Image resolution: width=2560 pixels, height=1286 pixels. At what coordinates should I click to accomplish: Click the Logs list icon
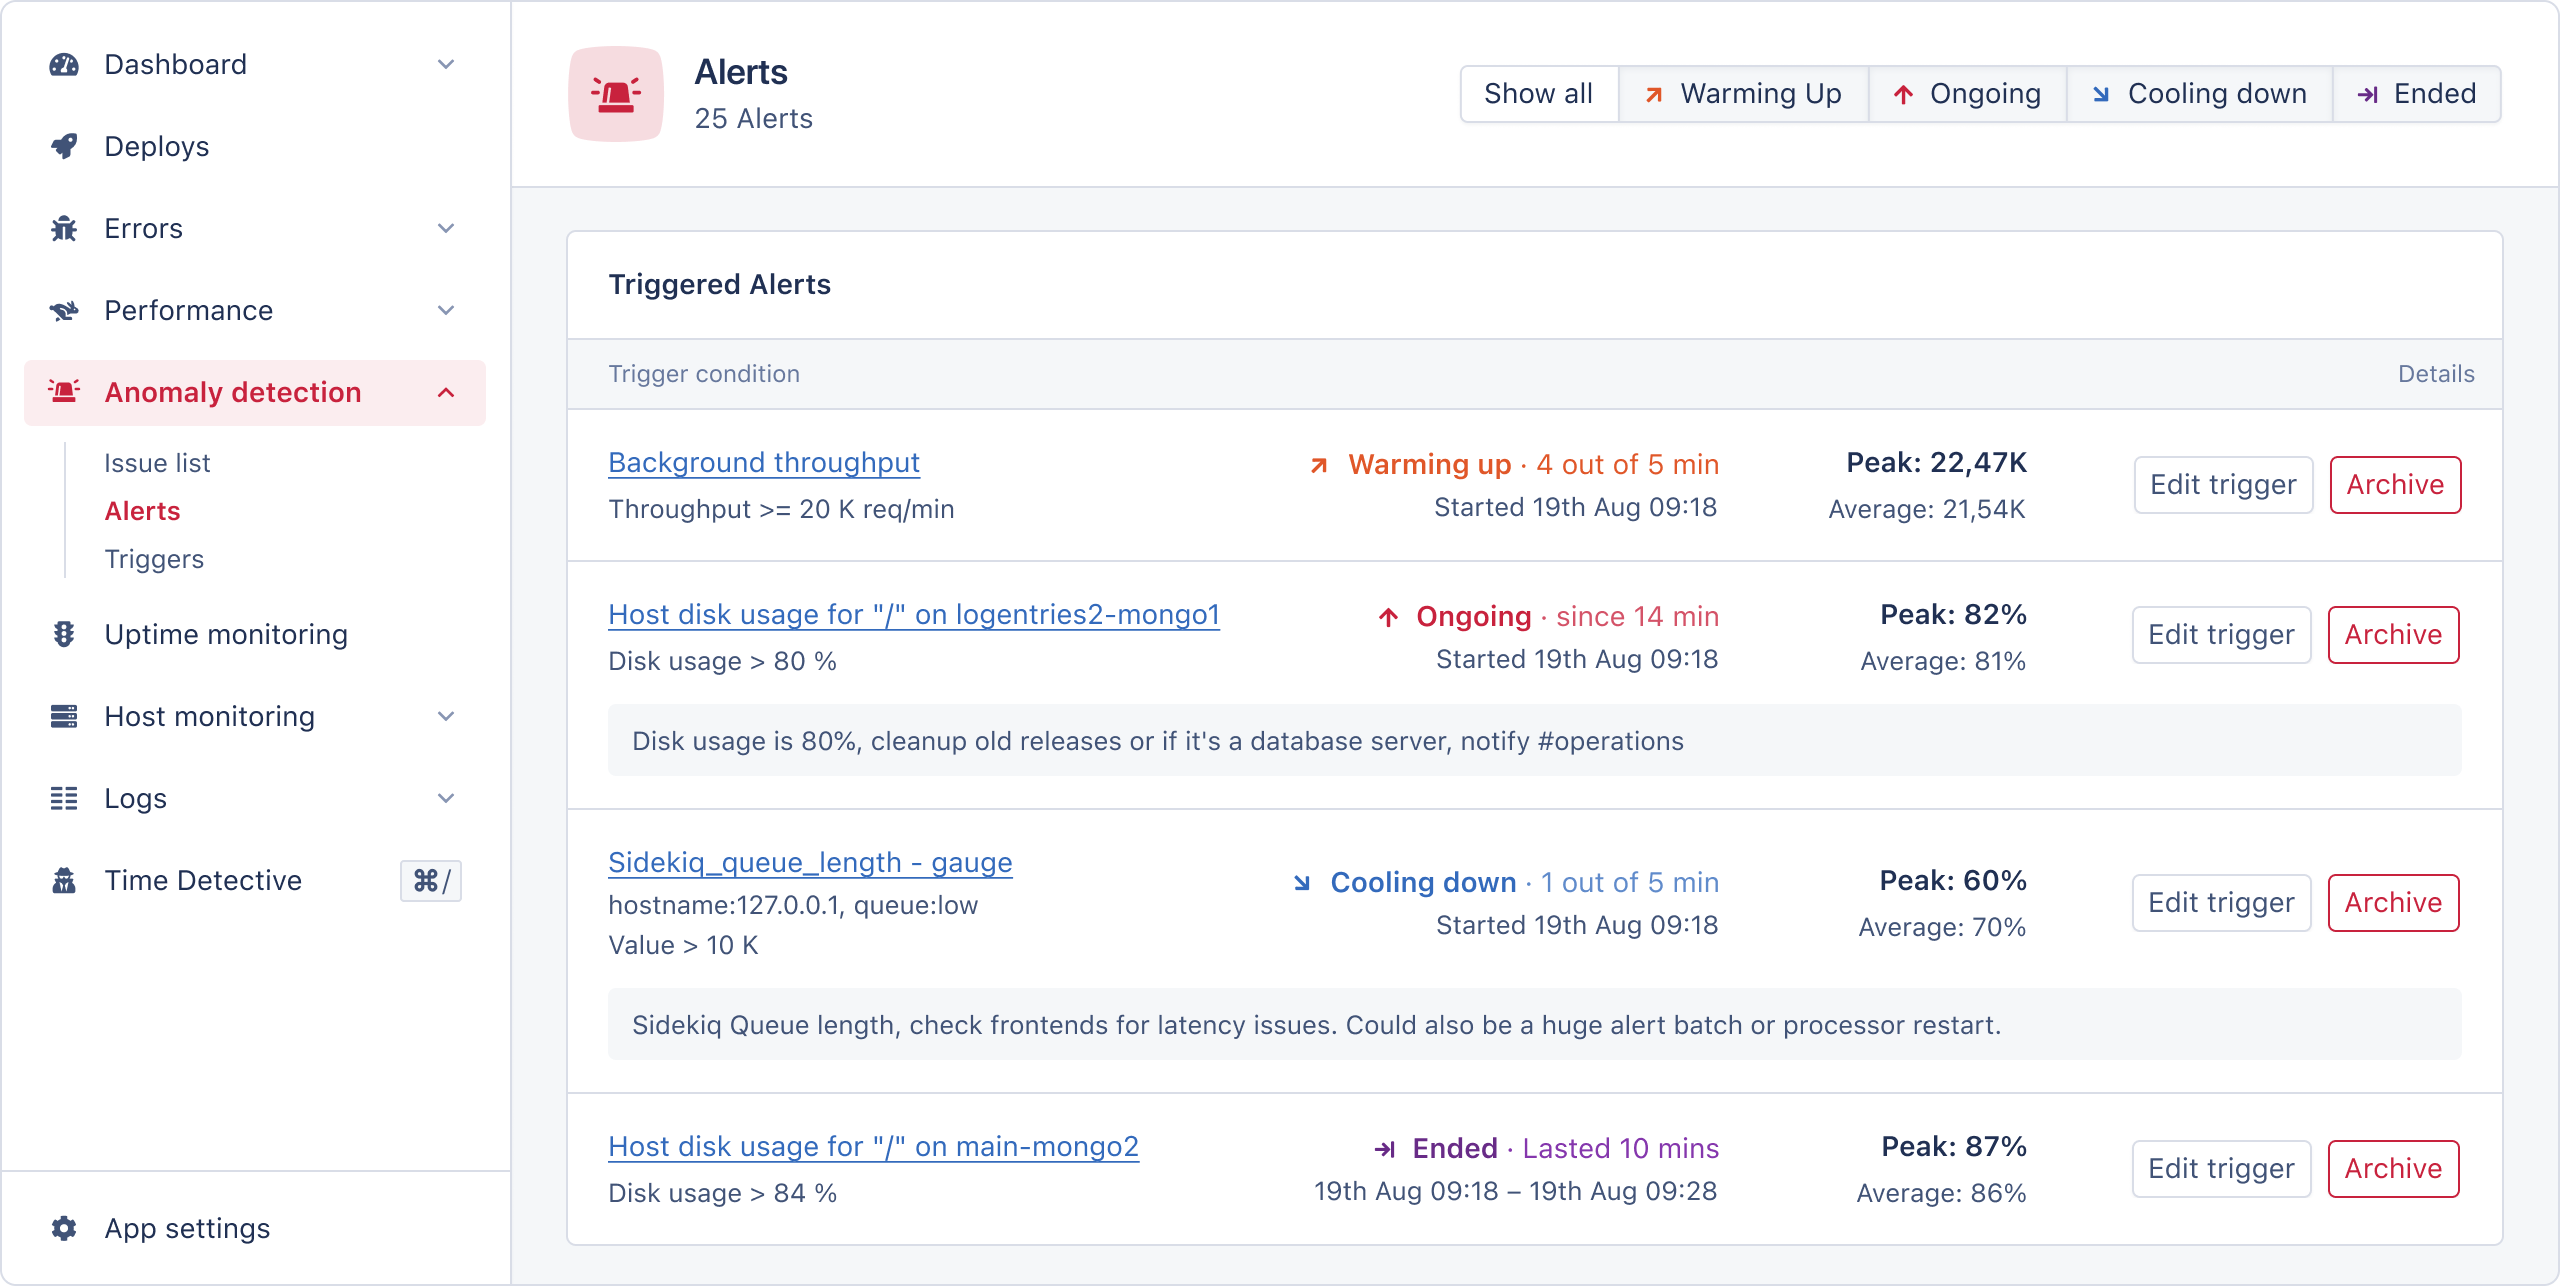(x=64, y=798)
